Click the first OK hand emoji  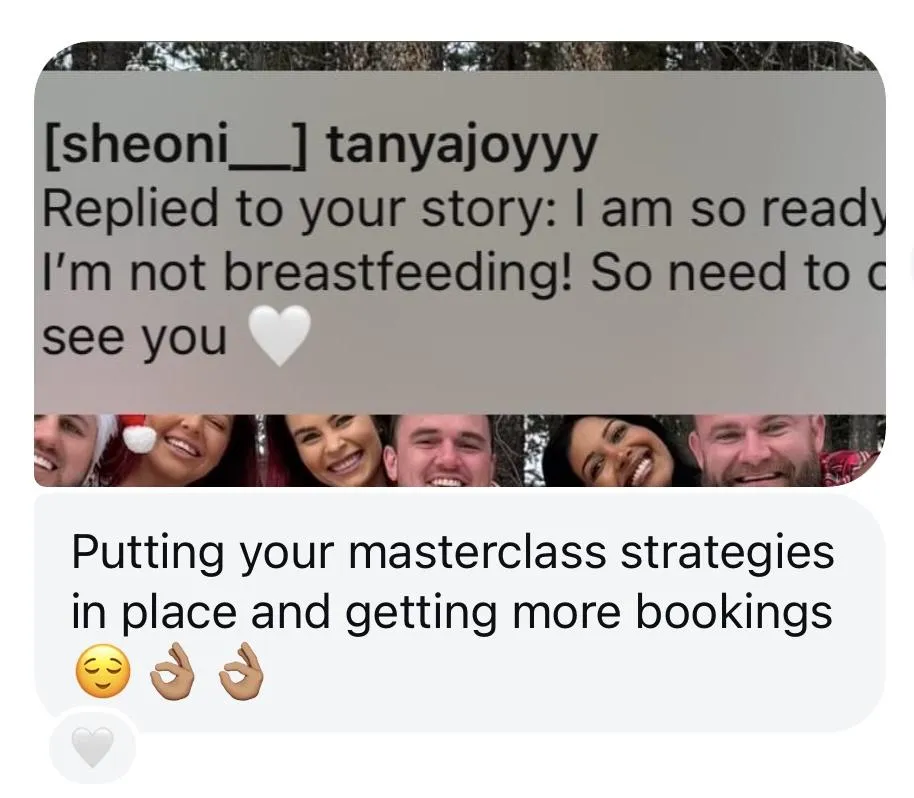coord(172,671)
